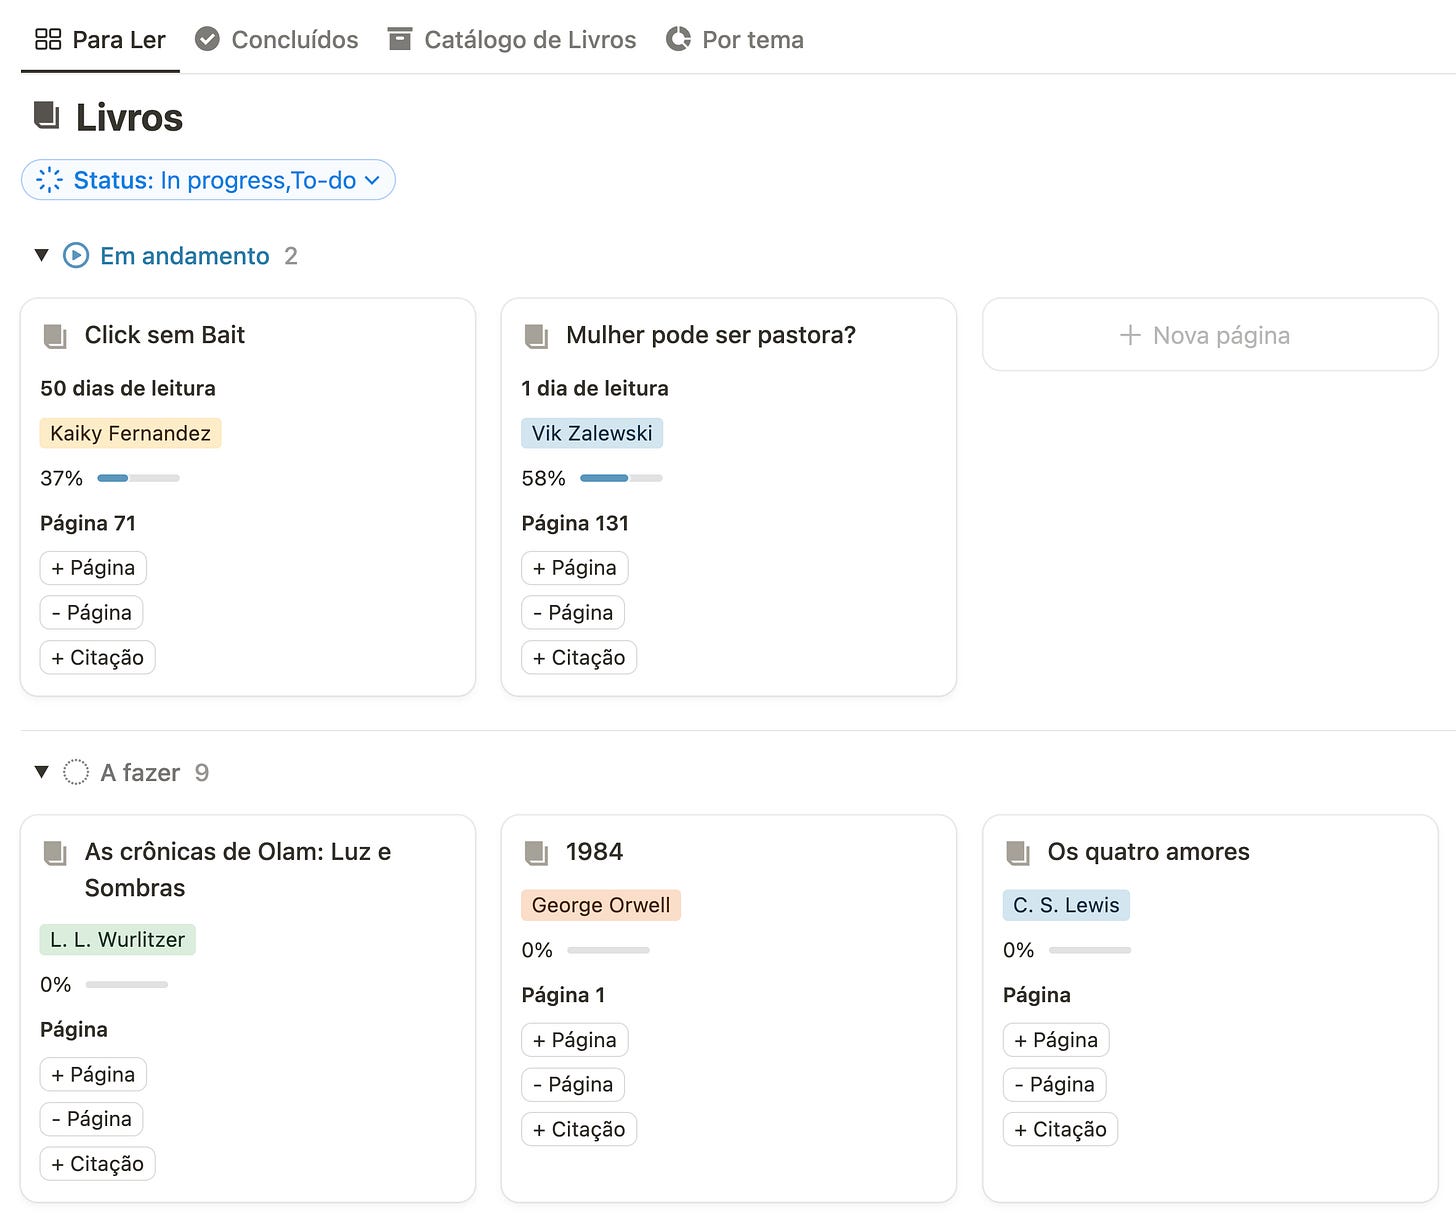Collapse the A fazer group
The width and height of the screenshot is (1456, 1221).
pyautogui.click(x=41, y=771)
